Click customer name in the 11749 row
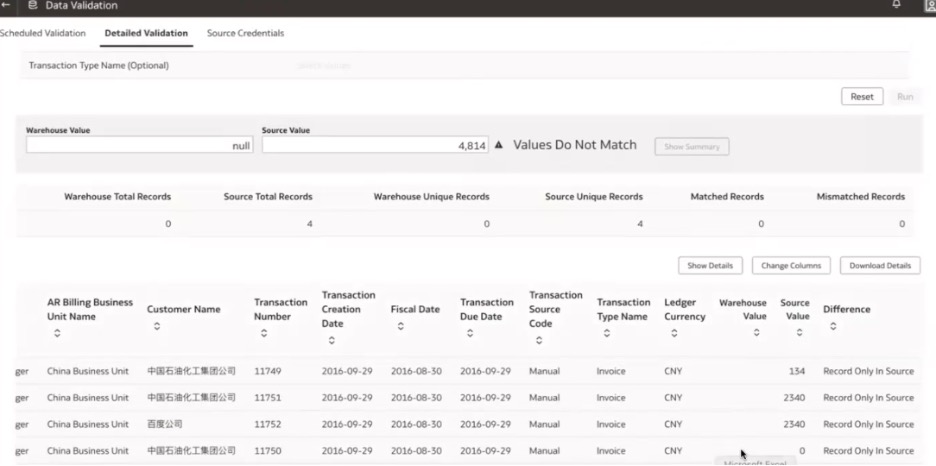The width and height of the screenshot is (936, 466). [x=191, y=371]
